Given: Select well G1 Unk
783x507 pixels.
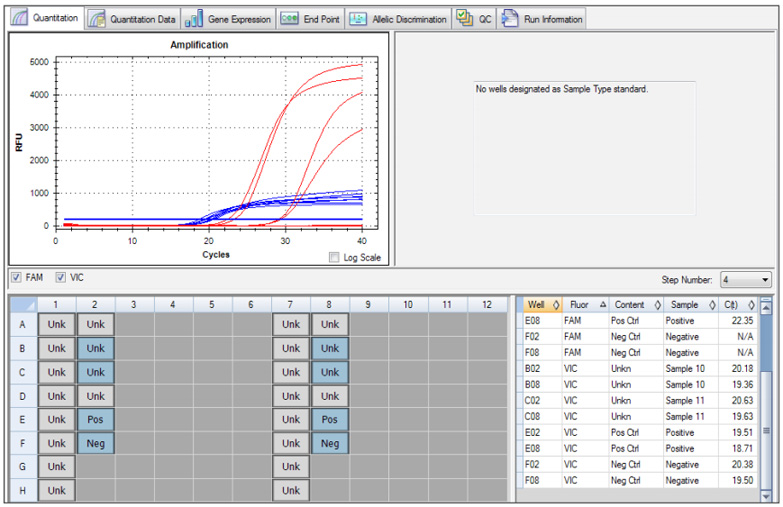Looking at the screenshot, I should click(56, 467).
